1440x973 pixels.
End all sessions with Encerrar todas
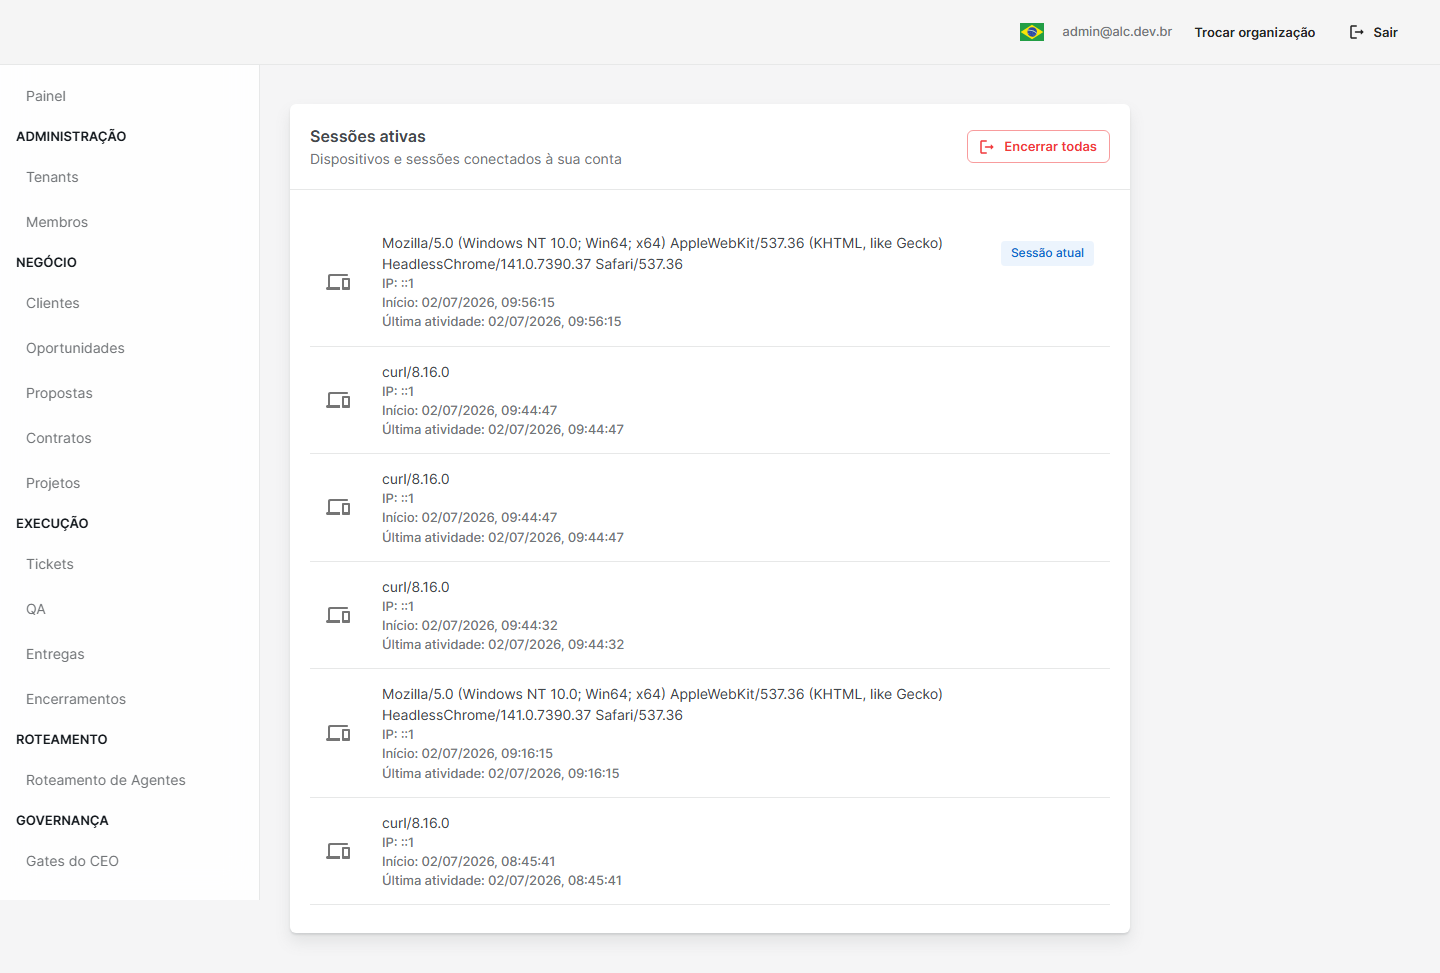tap(1038, 146)
